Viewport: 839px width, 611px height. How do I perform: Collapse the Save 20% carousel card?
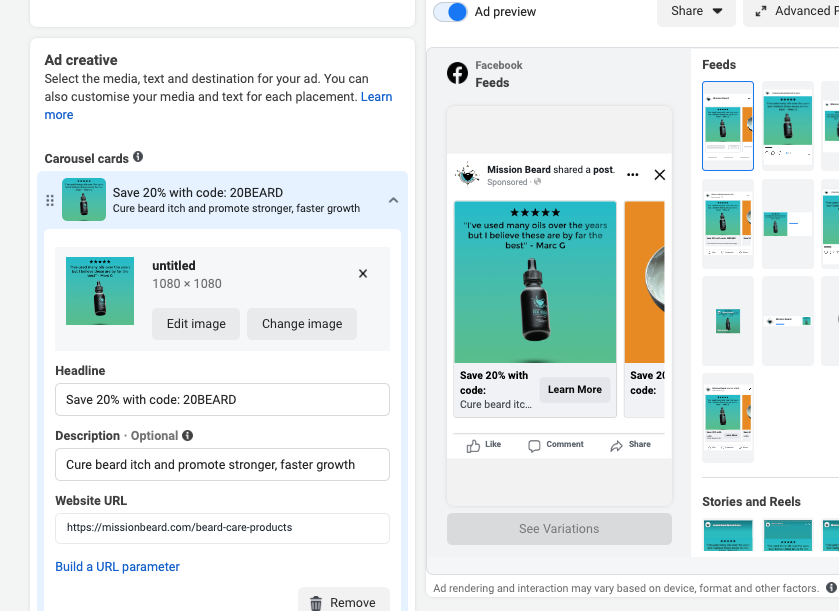coord(393,200)
